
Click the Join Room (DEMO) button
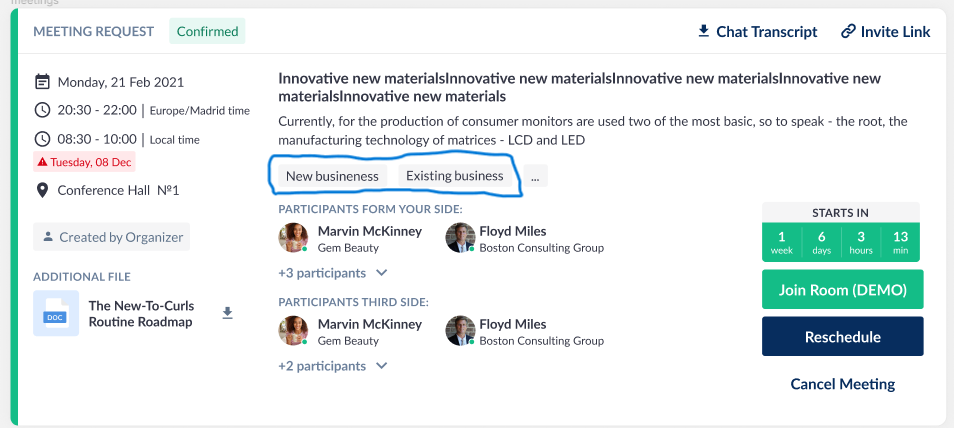point(843,289)
